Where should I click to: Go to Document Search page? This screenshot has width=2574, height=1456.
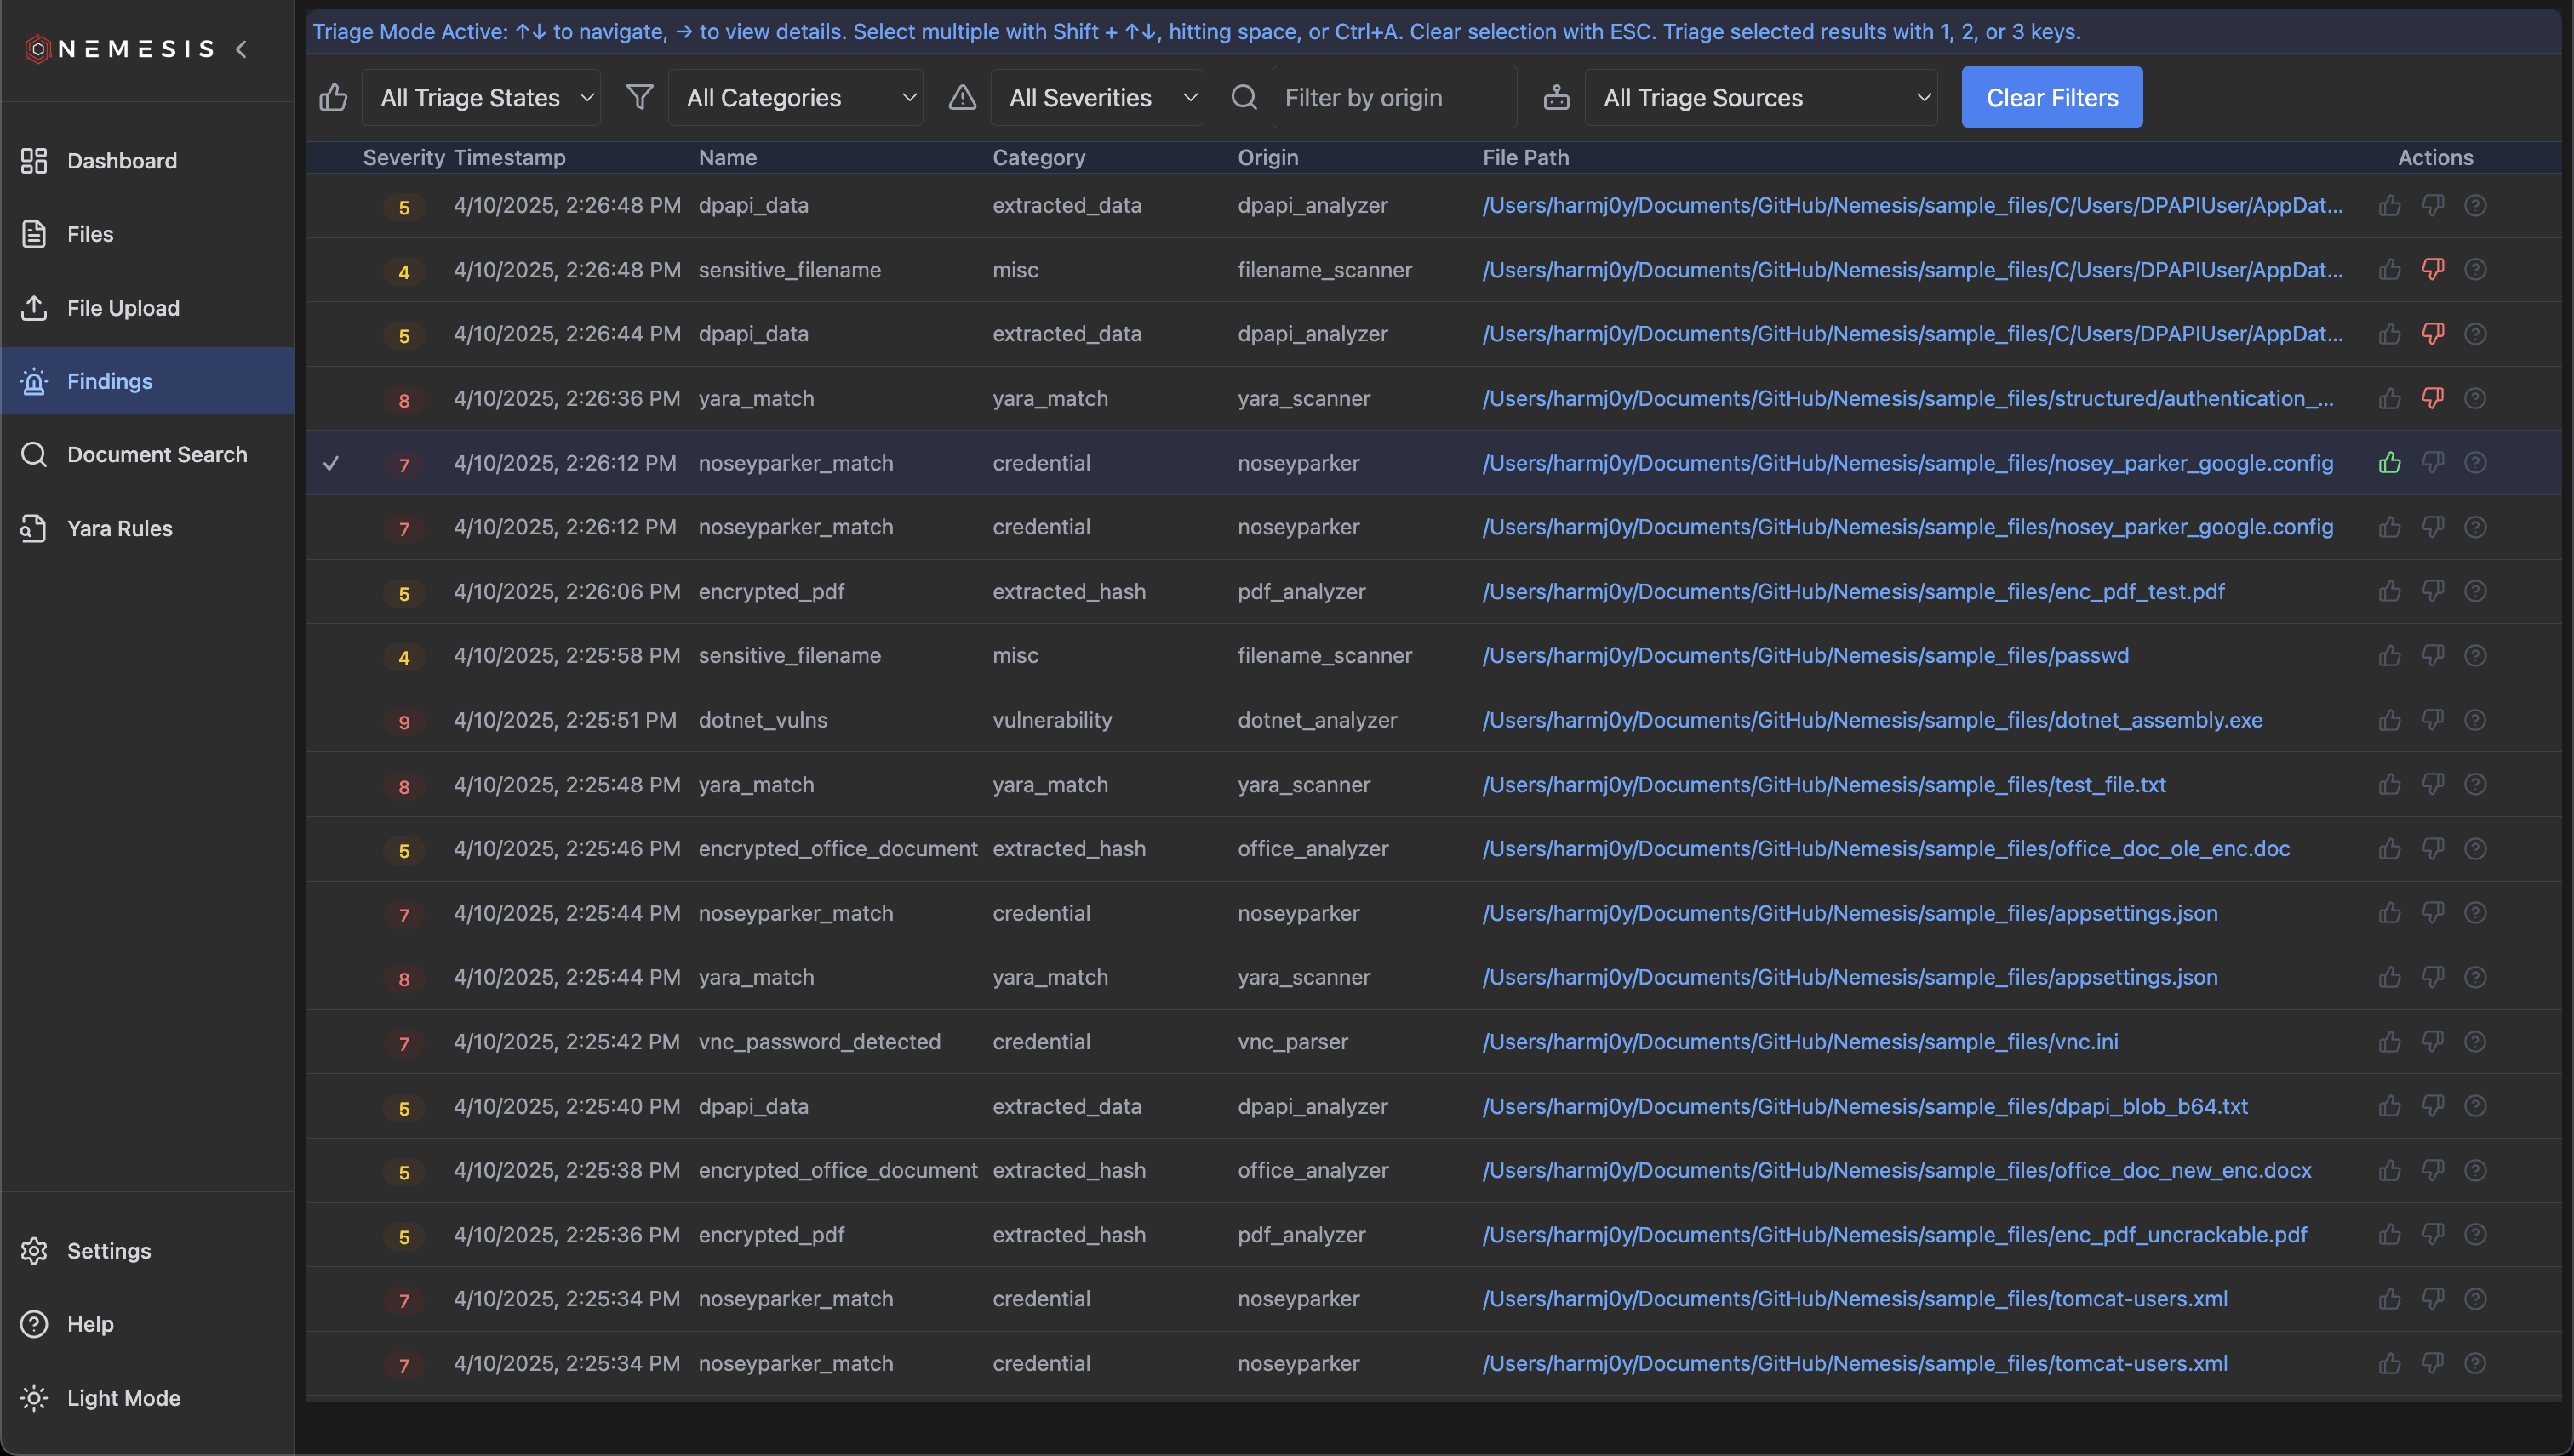pyautogui.click(x=156, y=455)
